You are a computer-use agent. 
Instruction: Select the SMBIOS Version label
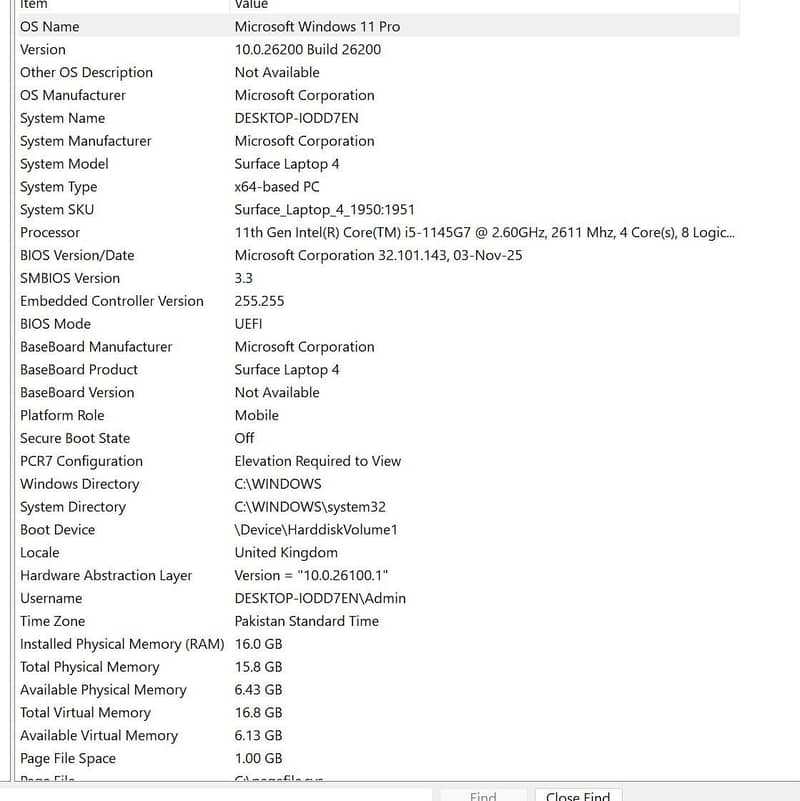point(70,278)
